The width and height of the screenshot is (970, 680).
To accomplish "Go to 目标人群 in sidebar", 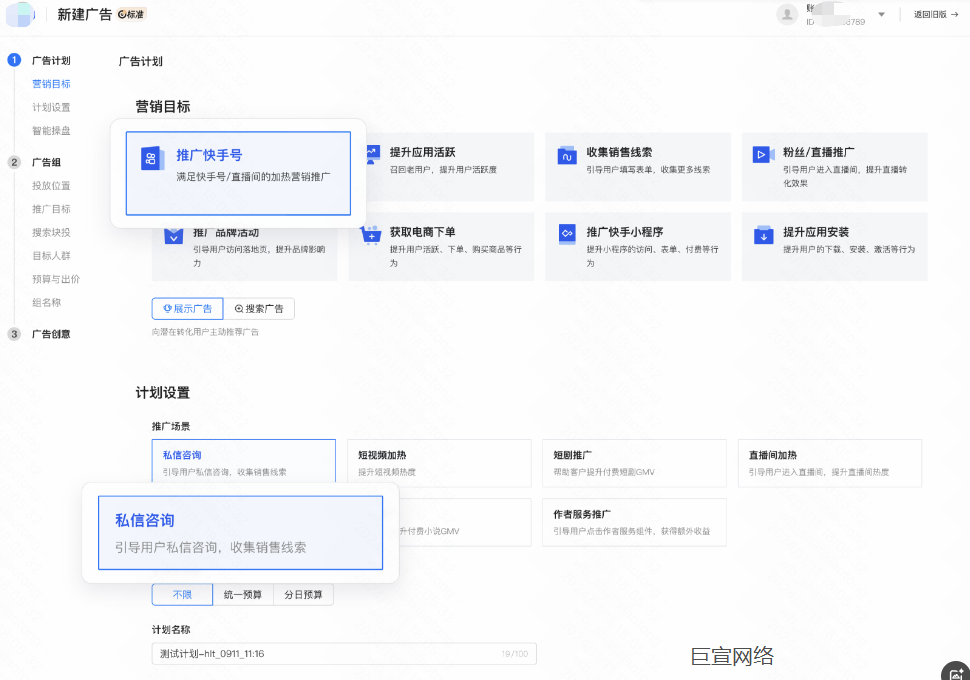I will point(51,256).
